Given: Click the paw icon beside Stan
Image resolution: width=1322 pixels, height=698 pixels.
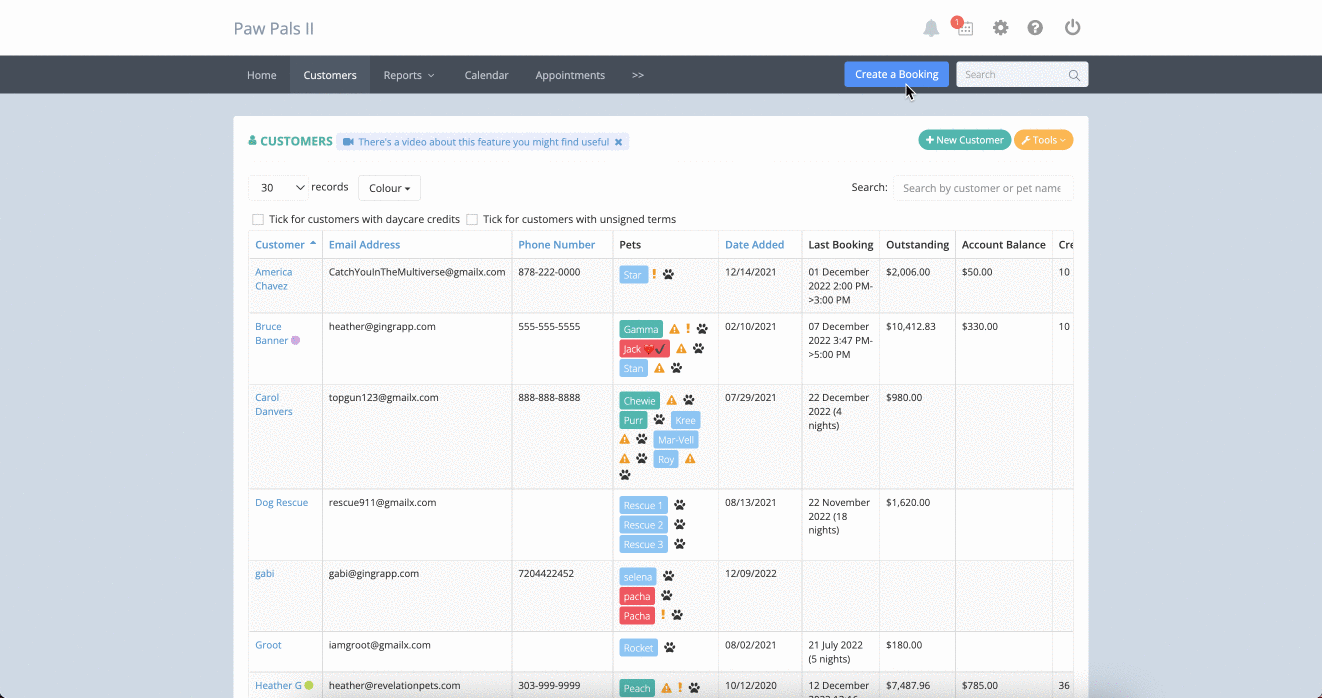Looking at the screenshot, I should pos(676,368).
